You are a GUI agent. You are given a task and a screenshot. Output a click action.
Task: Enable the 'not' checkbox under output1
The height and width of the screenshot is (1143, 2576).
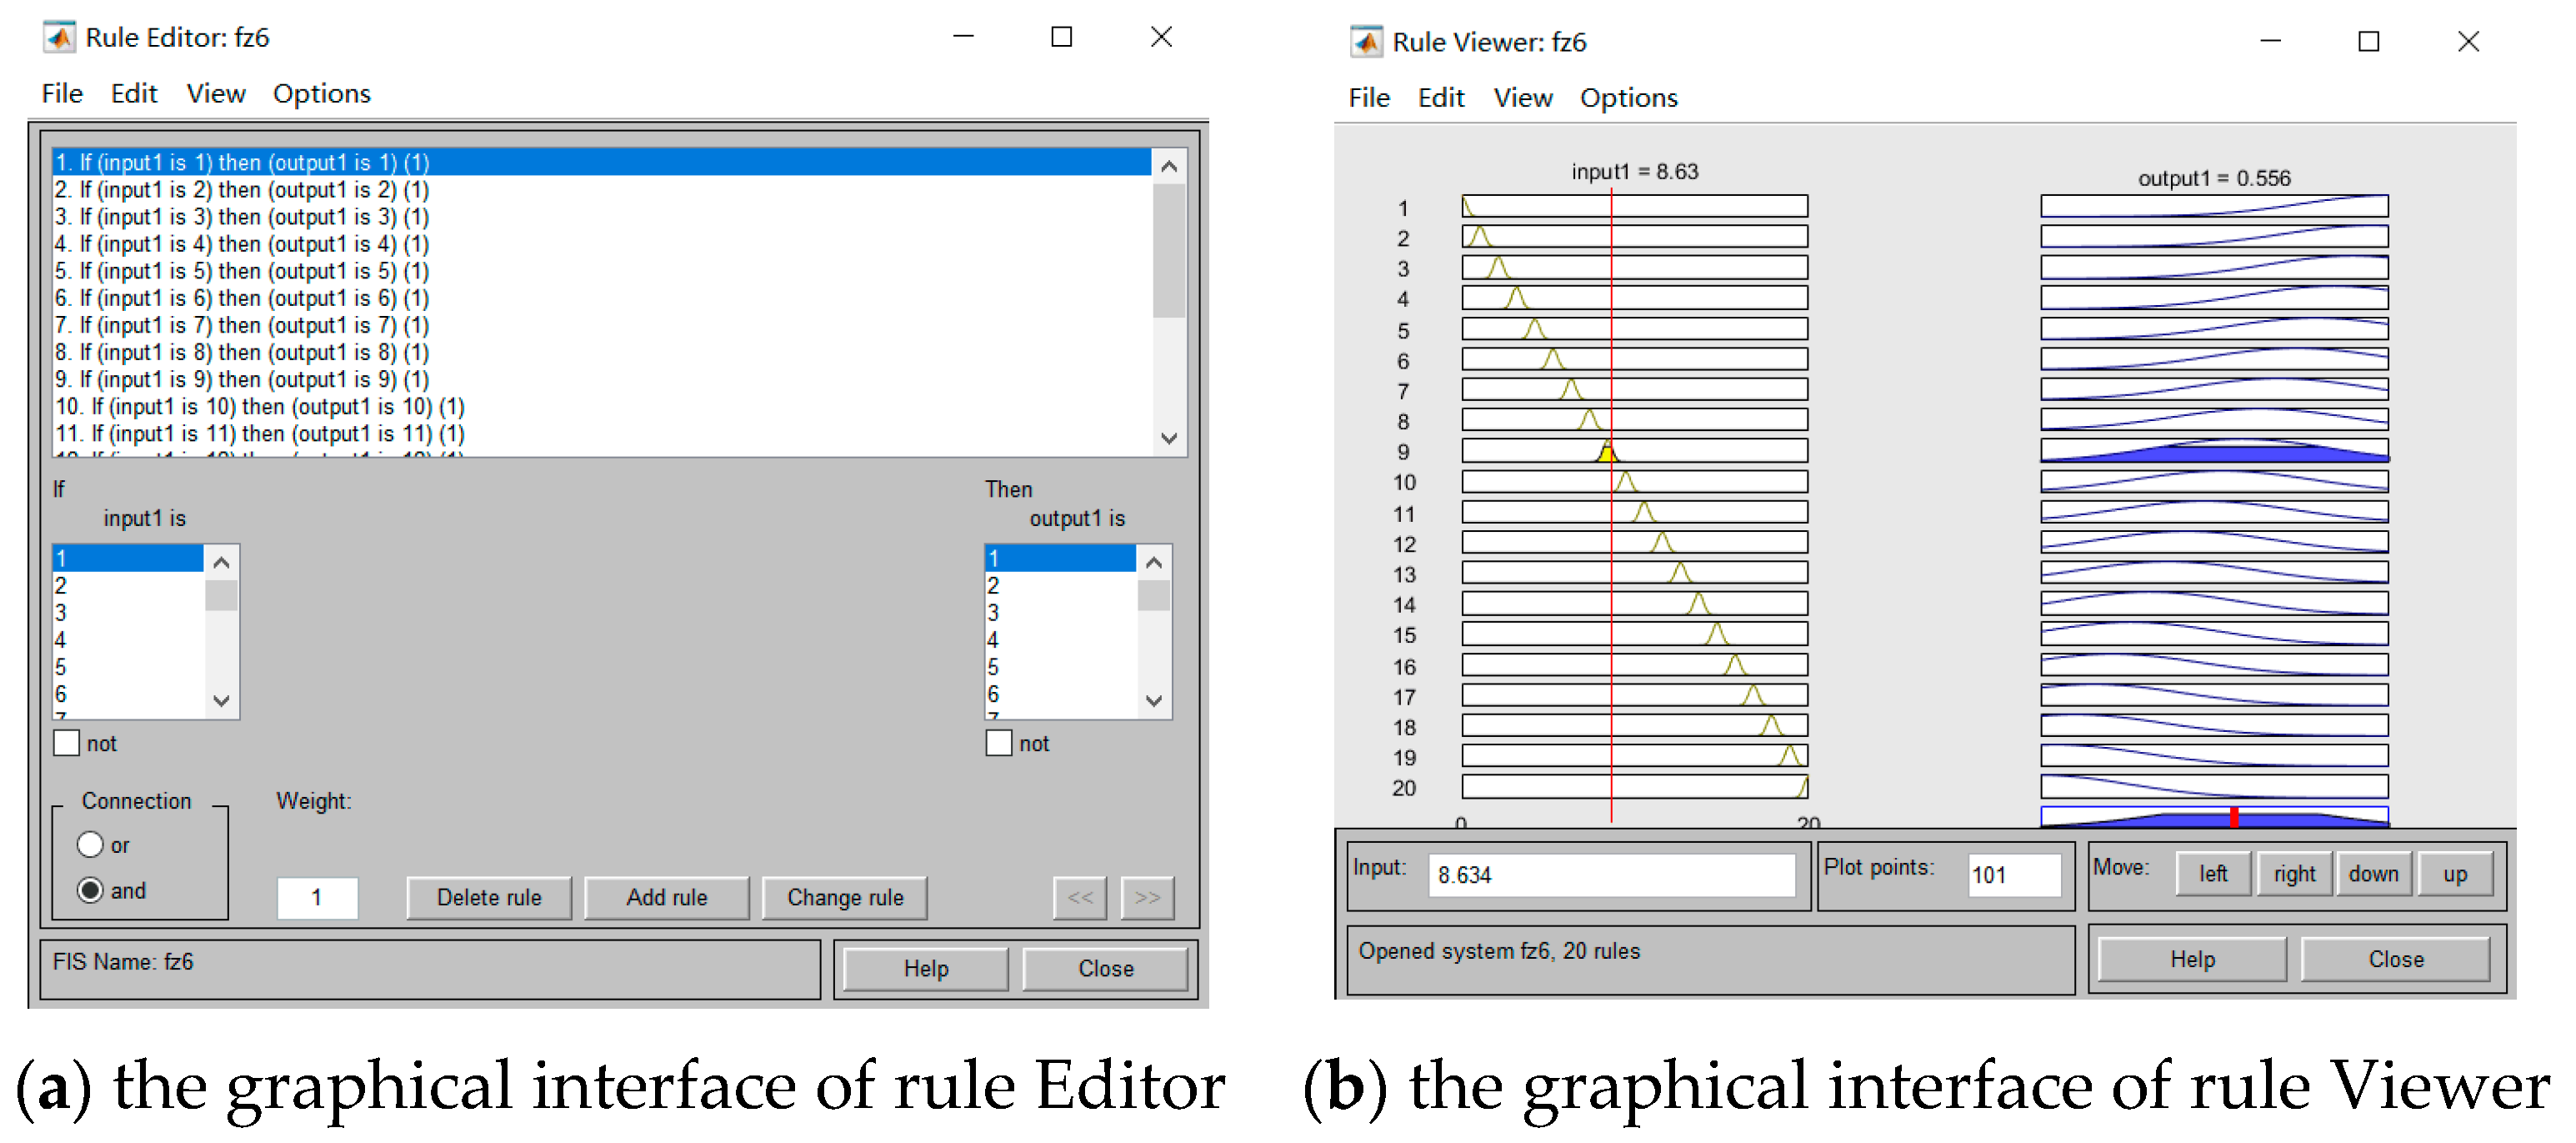999,743
